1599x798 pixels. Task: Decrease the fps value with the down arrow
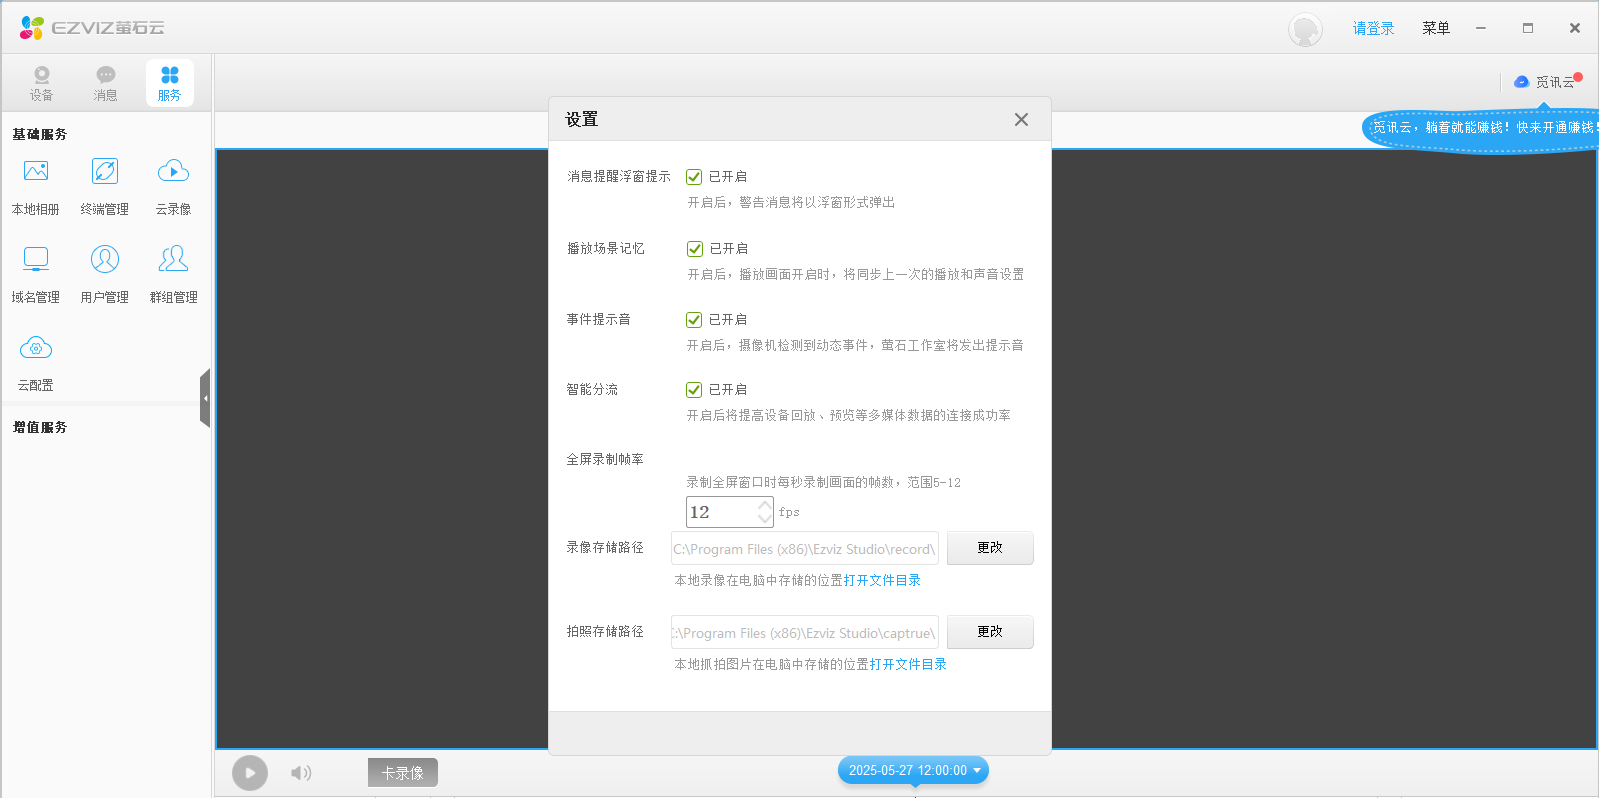[x=765, y=519]
